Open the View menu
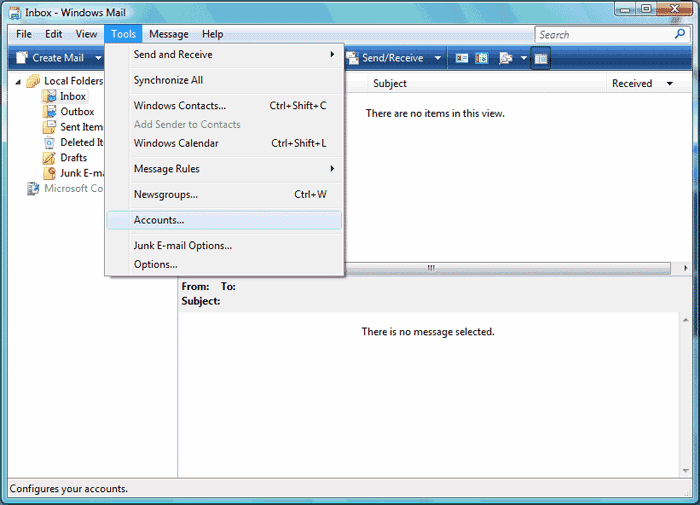Viewport: 700px width, 505px height. coord(86,34)
